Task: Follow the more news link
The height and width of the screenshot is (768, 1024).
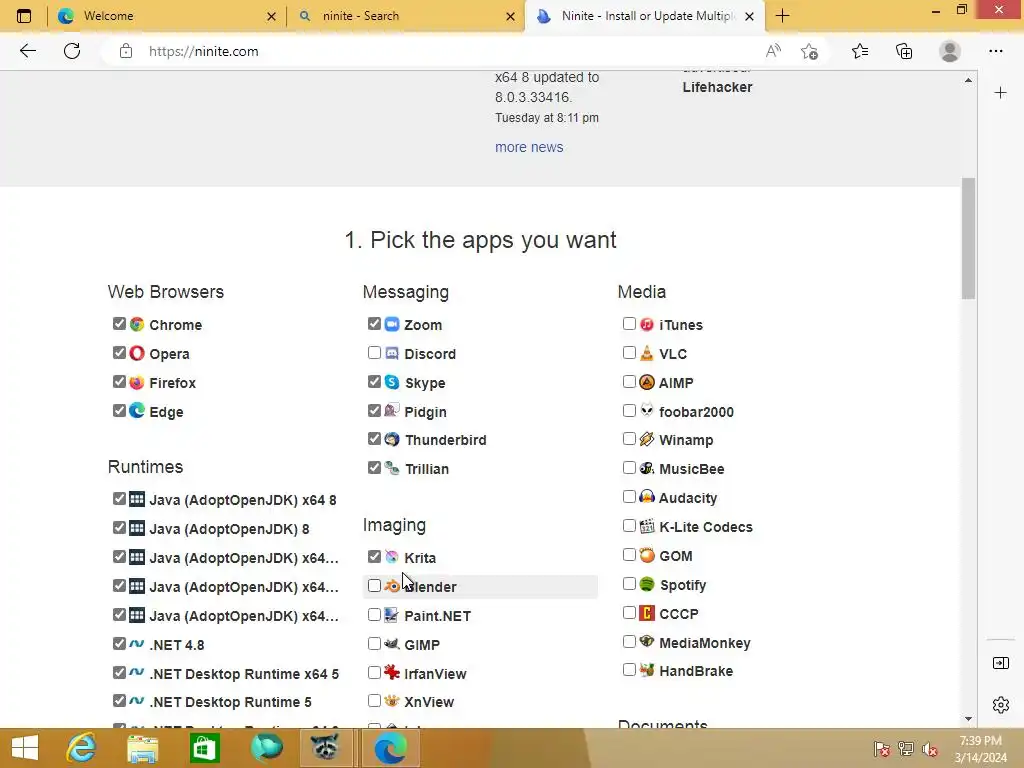Action: point(529,147)
